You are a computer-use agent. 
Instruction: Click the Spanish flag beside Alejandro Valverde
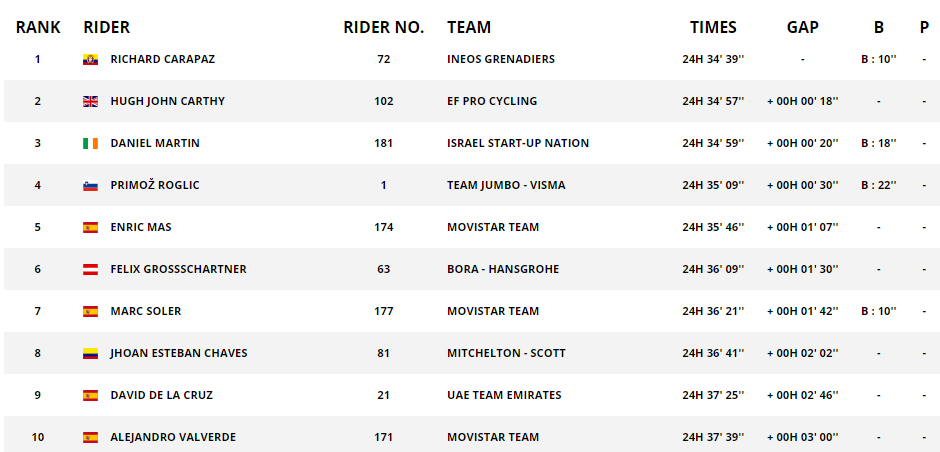point(90,437)
